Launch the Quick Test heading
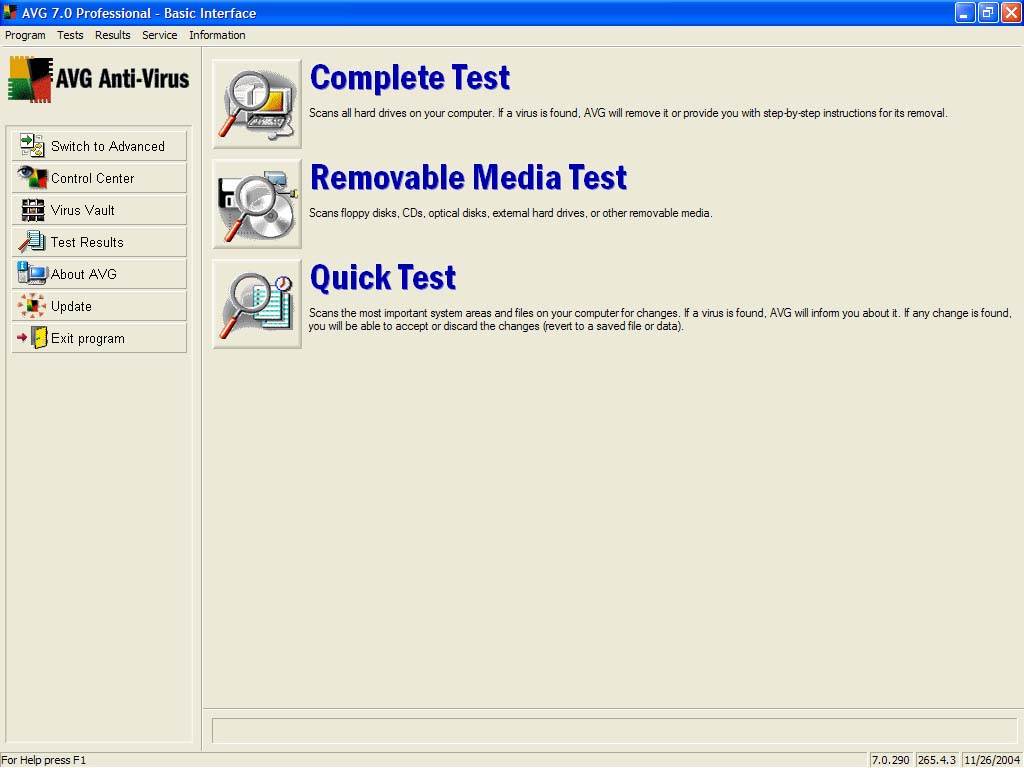This screenshot has height=768, width=1024. coord(383,278)
